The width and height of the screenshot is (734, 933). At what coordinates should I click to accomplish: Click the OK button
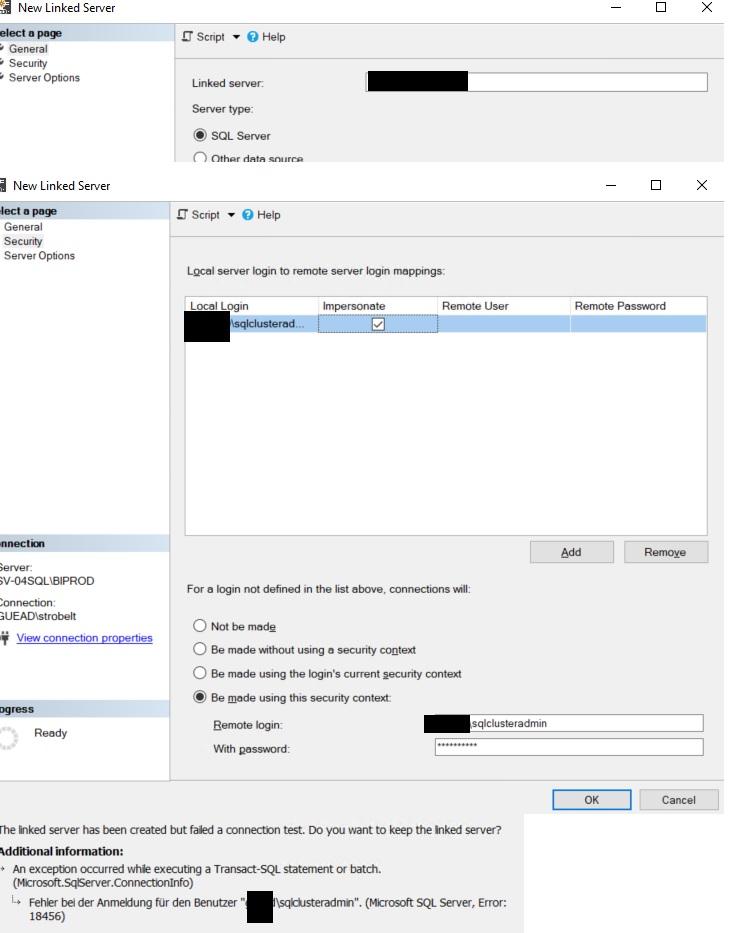(x=591, y=800)
